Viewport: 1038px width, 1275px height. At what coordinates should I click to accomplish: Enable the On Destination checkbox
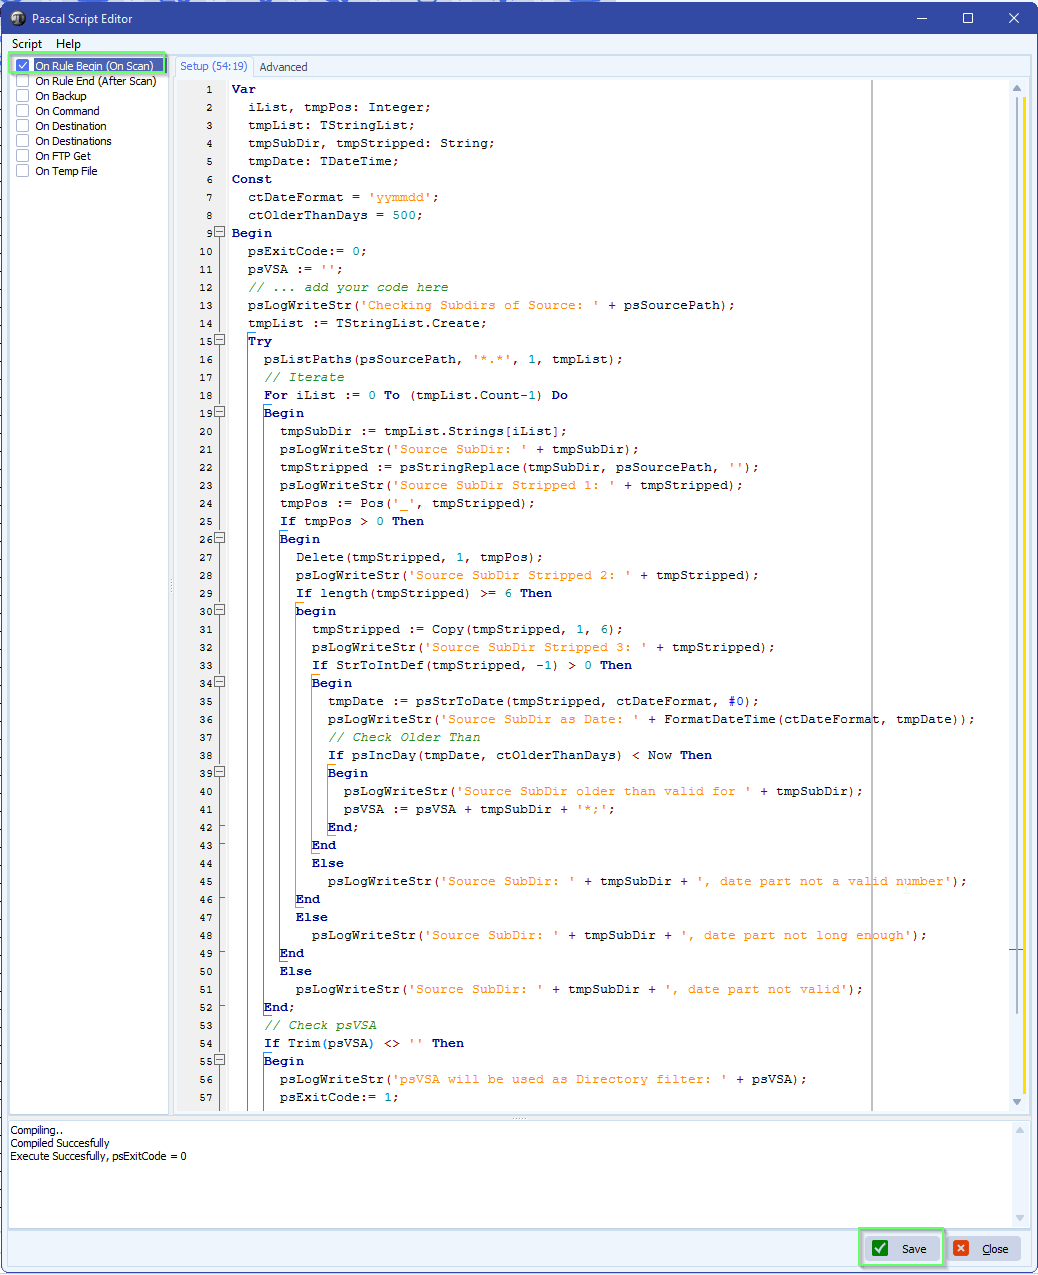(22, 126)
